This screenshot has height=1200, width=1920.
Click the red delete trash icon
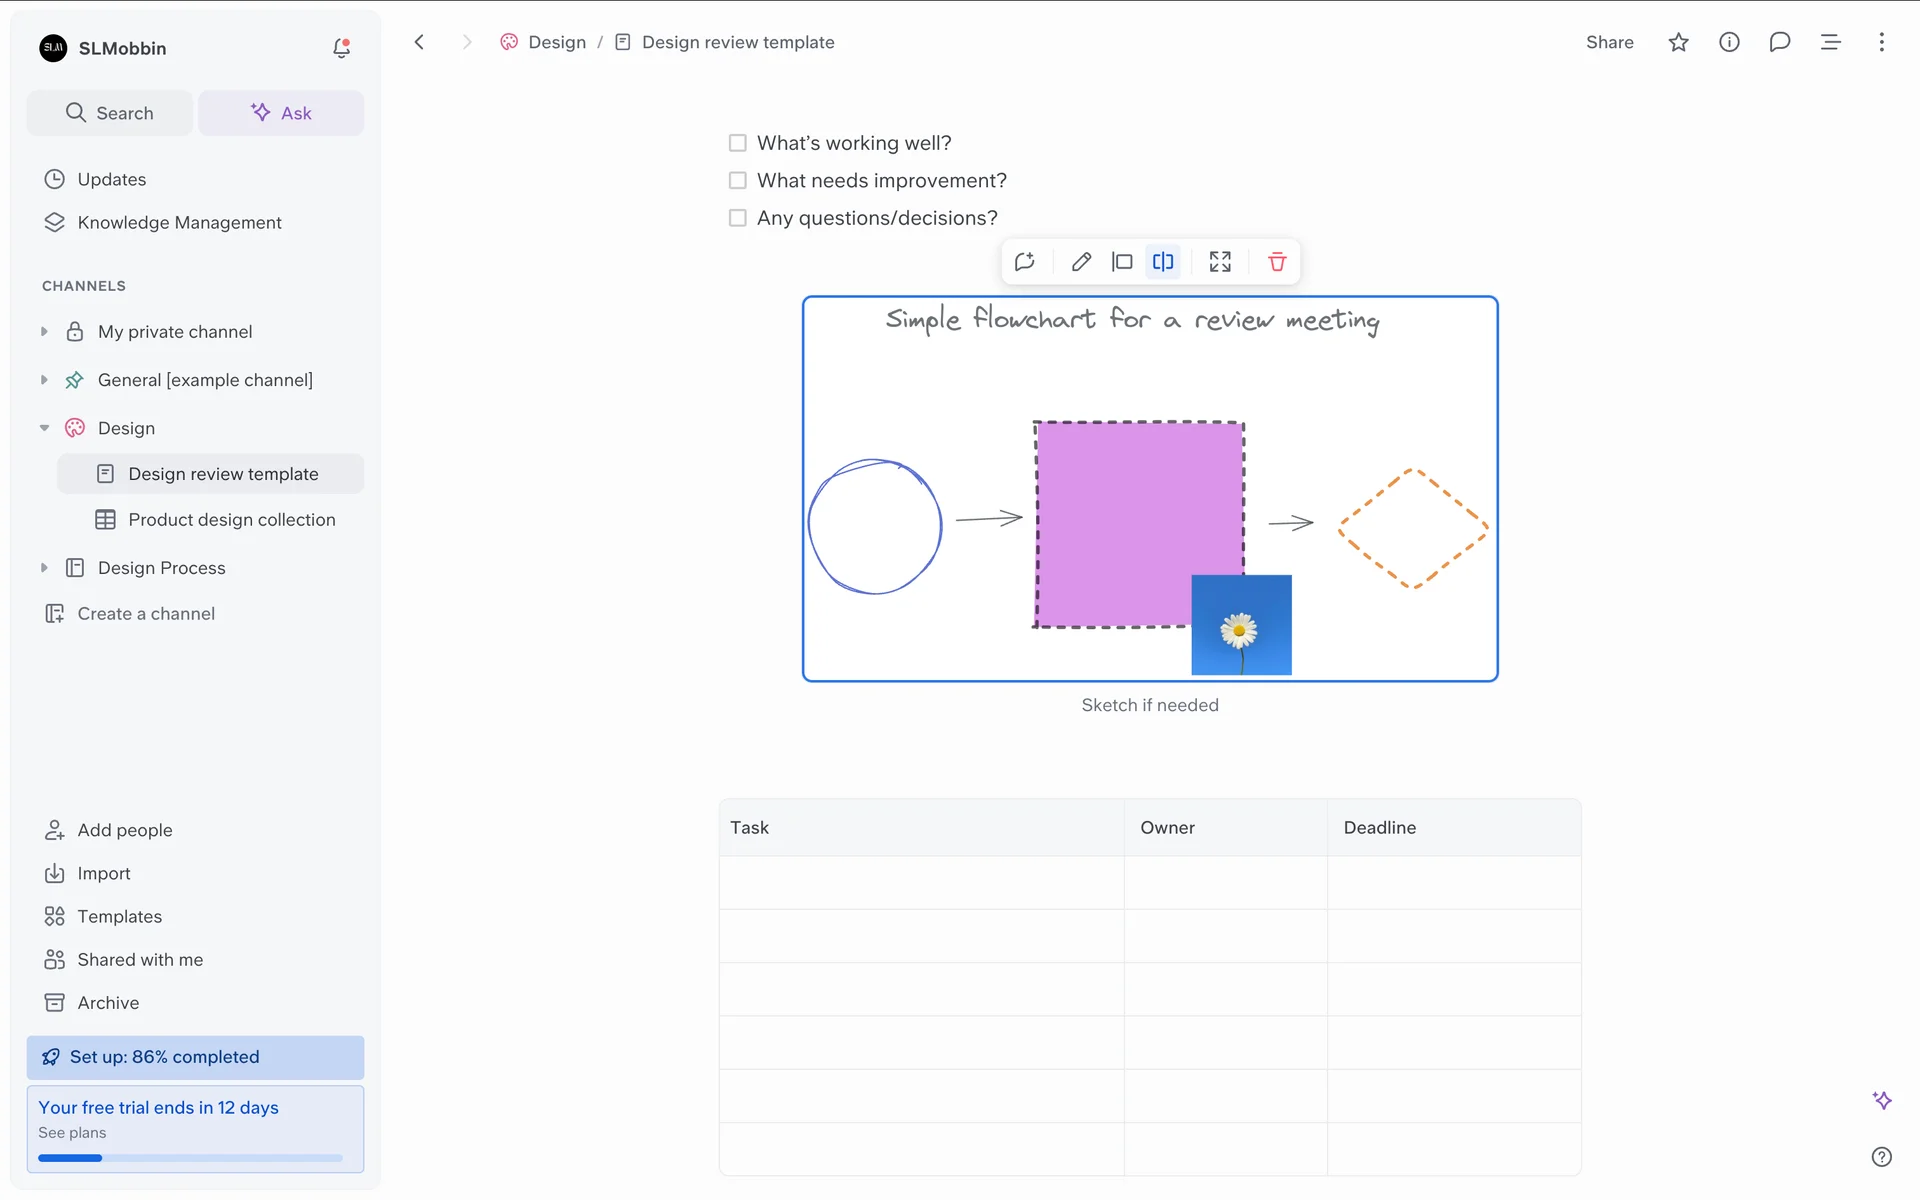1277,262
